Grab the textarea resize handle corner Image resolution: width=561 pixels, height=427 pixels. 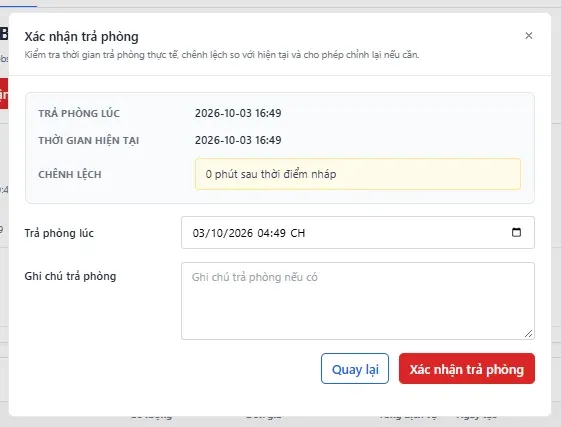click(x=528, y=334)
